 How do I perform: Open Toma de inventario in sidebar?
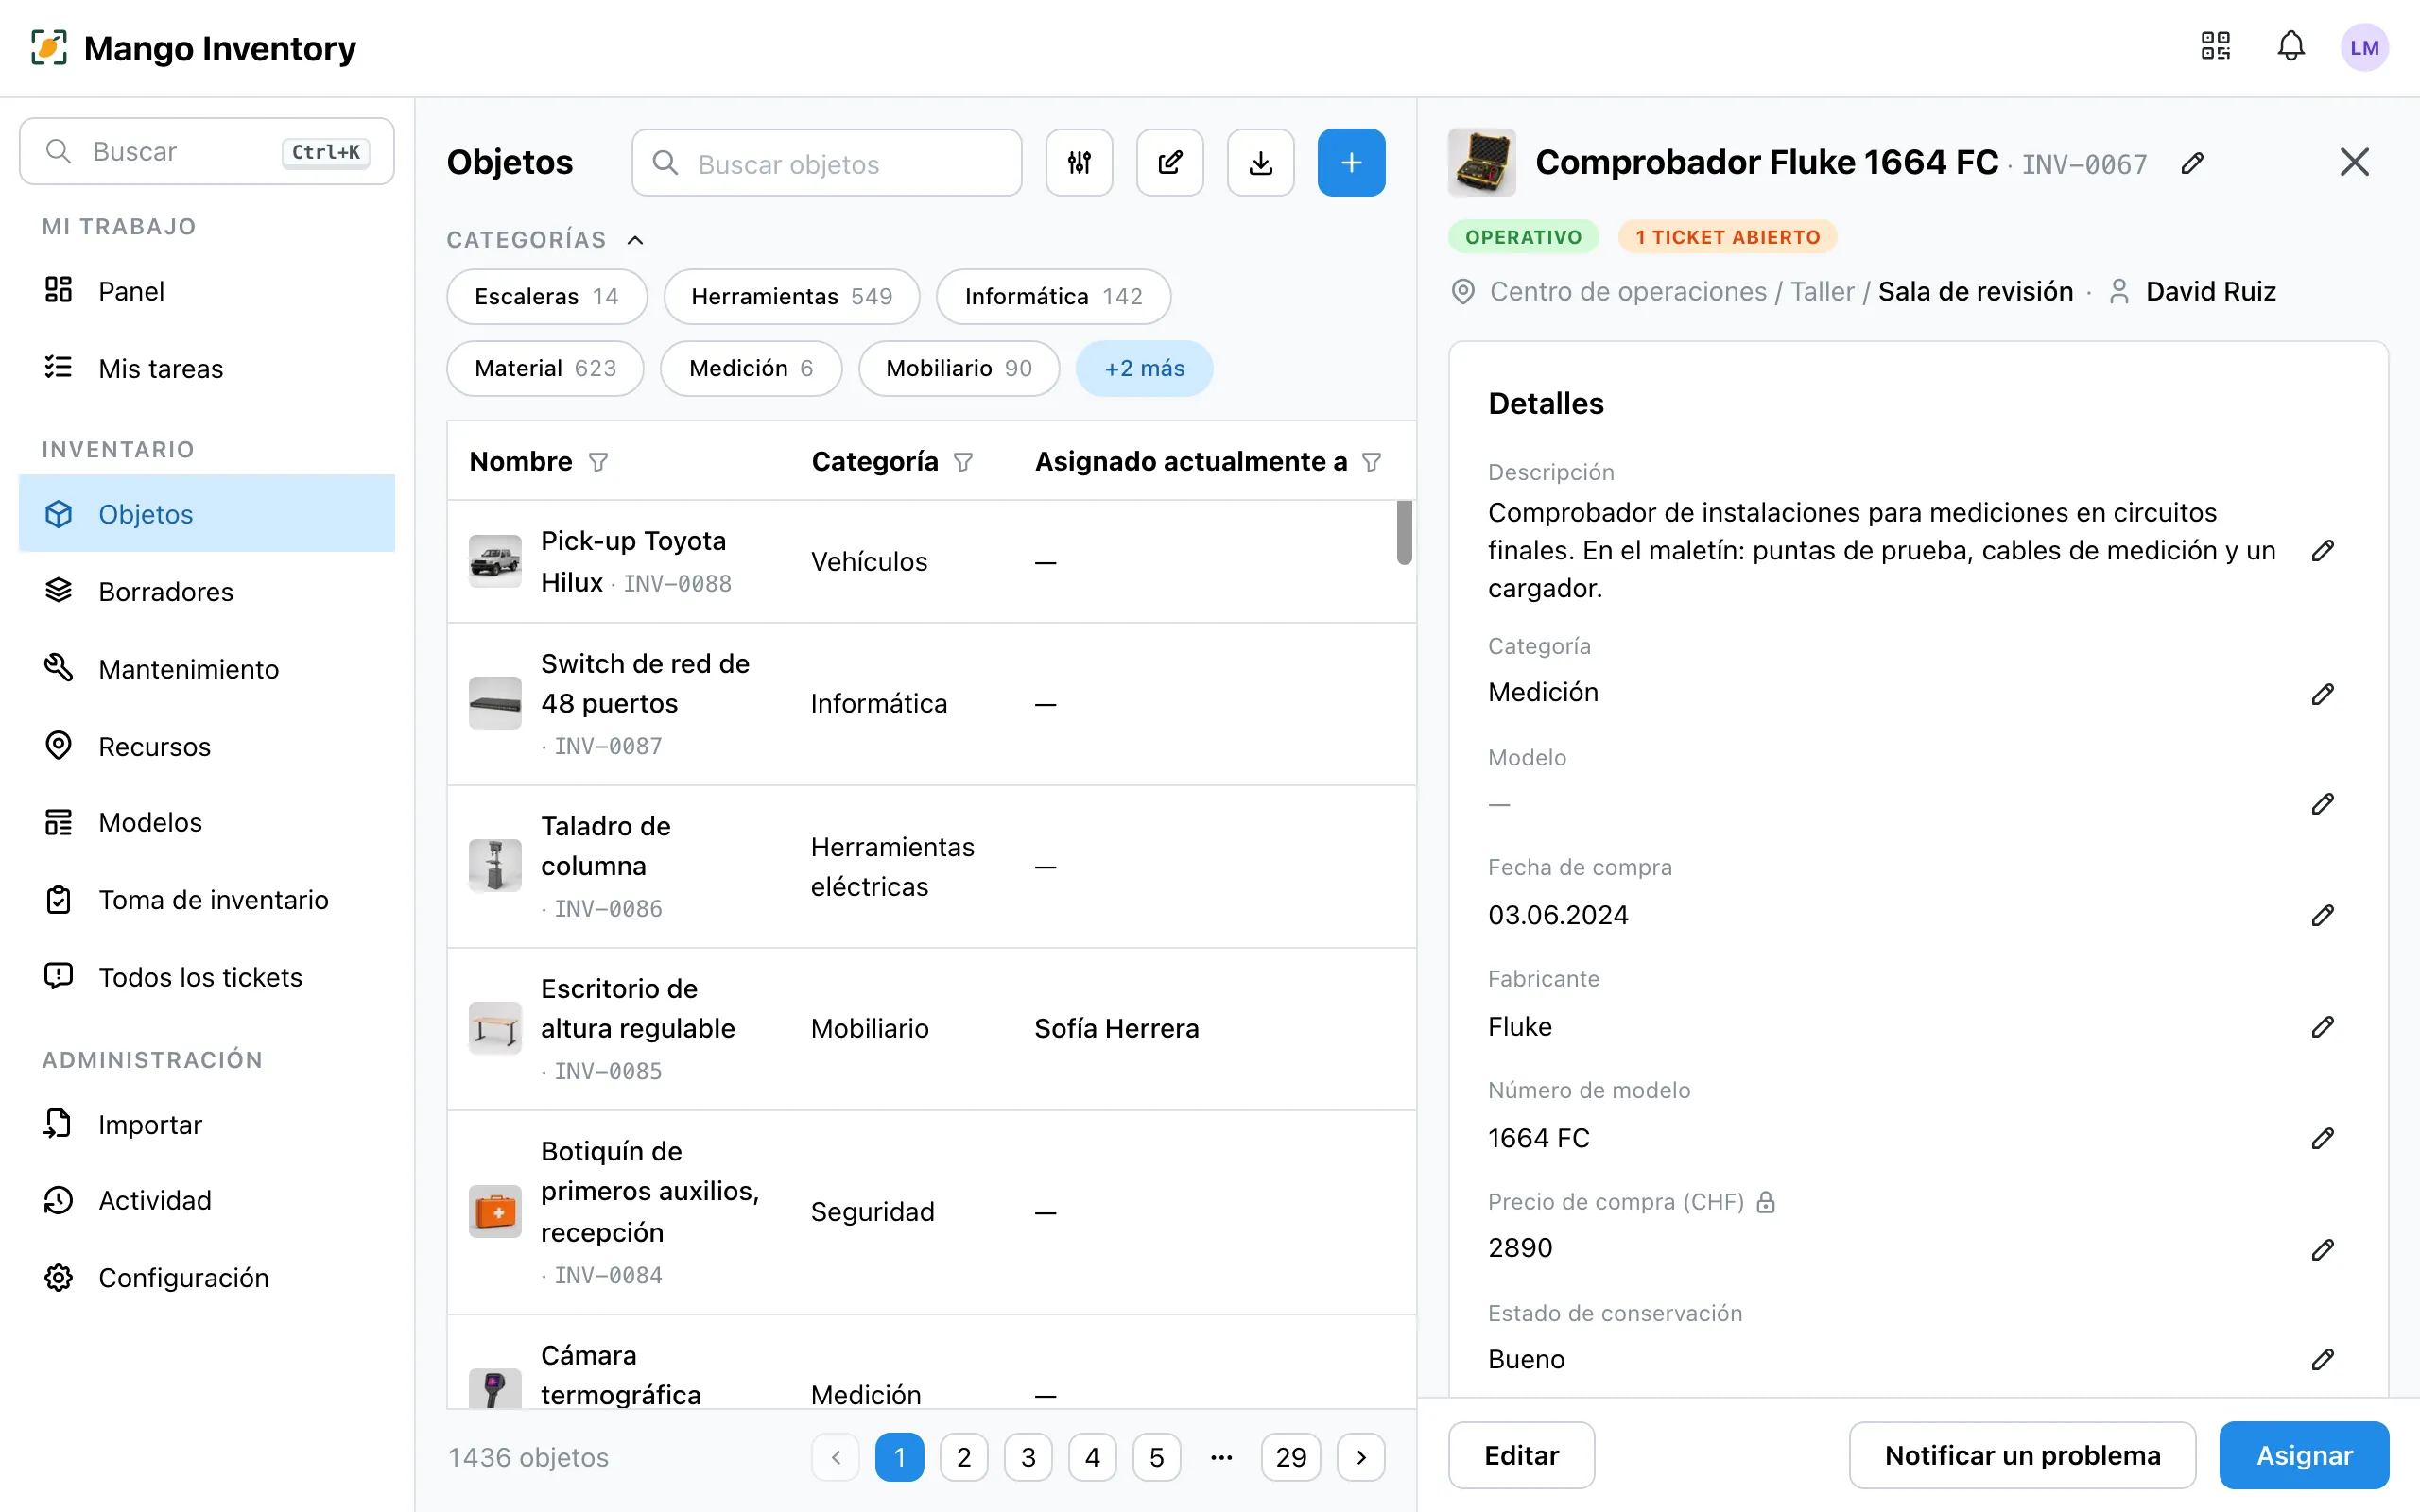coord(207,900)
